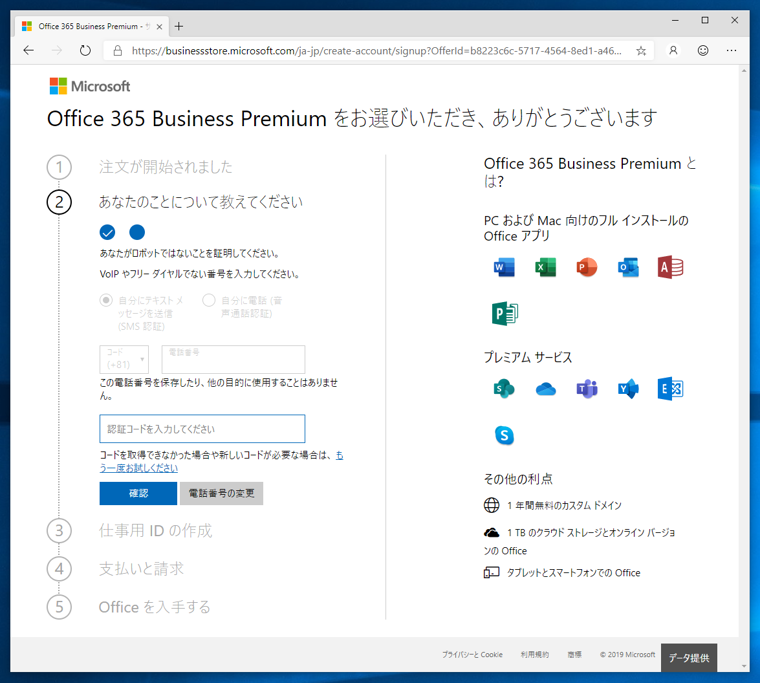Click the smiley feedback icon
The image size is (760, 683).
703,50
